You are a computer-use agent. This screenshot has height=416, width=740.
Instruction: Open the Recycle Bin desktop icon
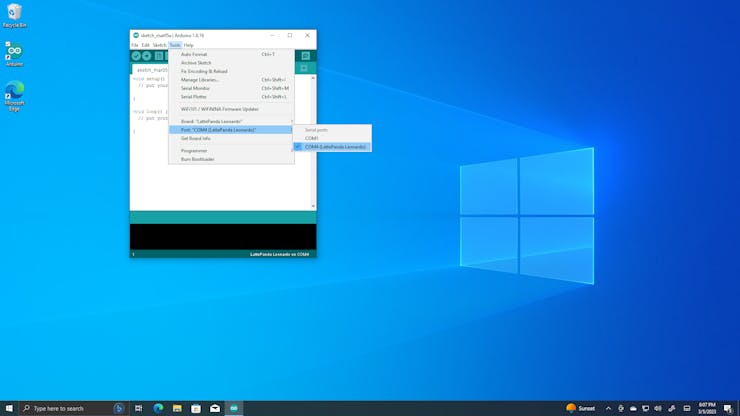click(14, 15)
